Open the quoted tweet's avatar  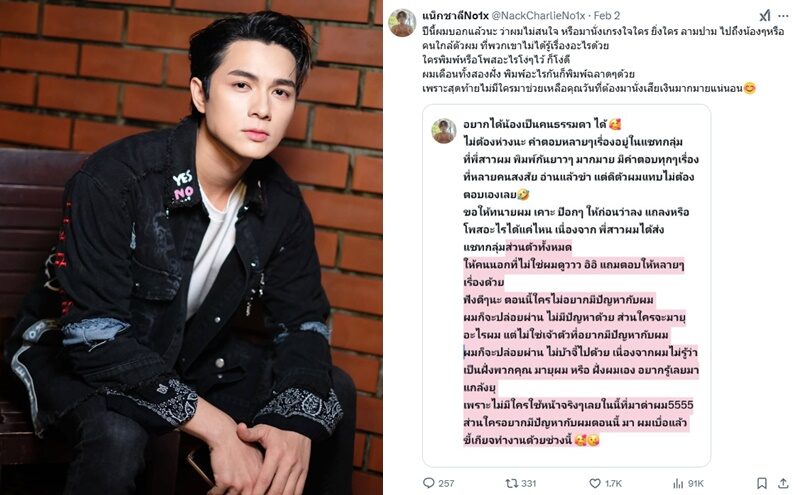(x=444, y=131)
